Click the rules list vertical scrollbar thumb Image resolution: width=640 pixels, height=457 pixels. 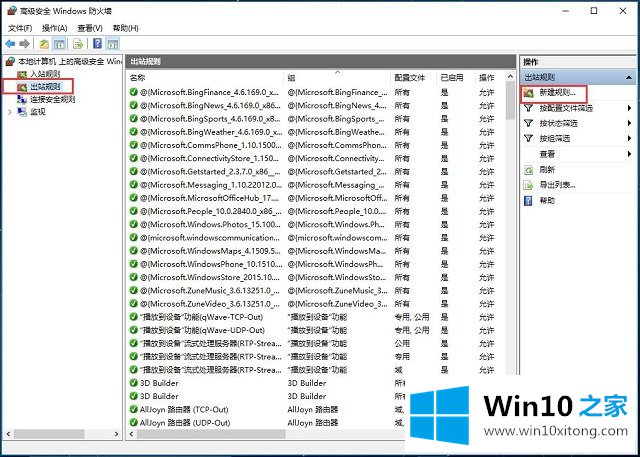click(x=510, y=101)
